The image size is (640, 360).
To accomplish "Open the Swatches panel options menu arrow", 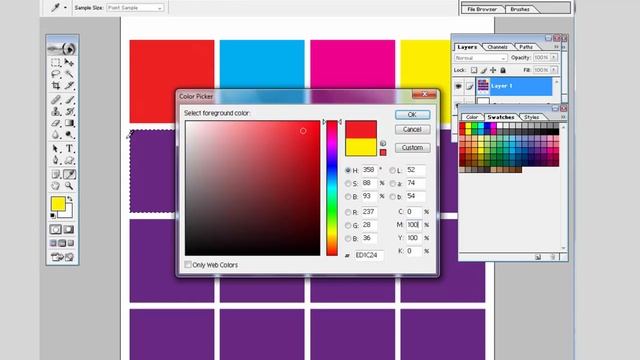I will [x=563, y=117].
